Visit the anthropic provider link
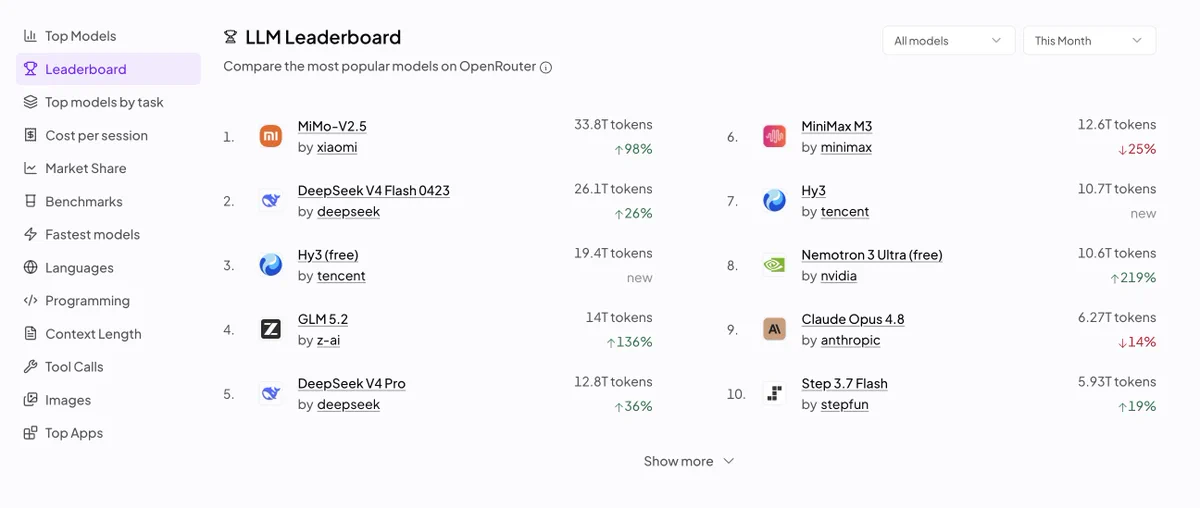Viewport: 1200px width, 508px height. click(851, 340)
